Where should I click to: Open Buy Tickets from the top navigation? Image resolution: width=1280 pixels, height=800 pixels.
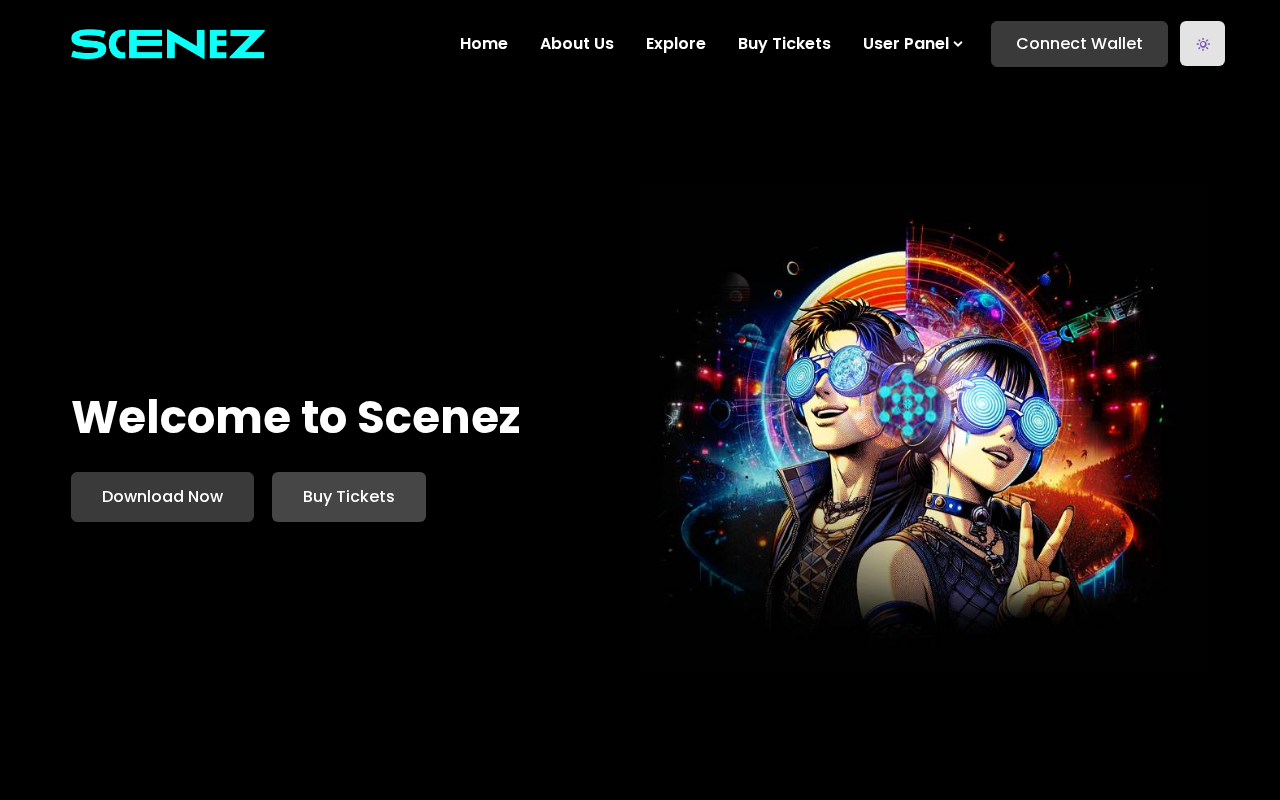coord(784,44)
